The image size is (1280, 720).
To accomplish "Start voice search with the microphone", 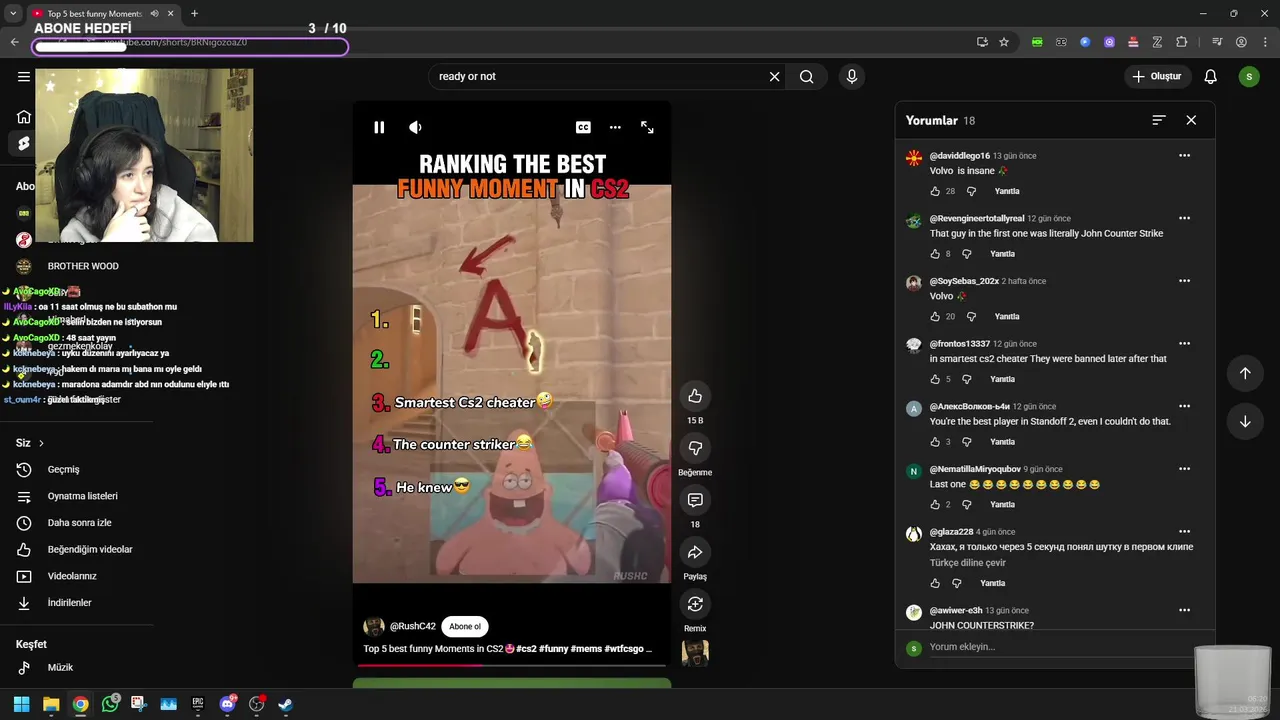I will click(x=852, y=76).
